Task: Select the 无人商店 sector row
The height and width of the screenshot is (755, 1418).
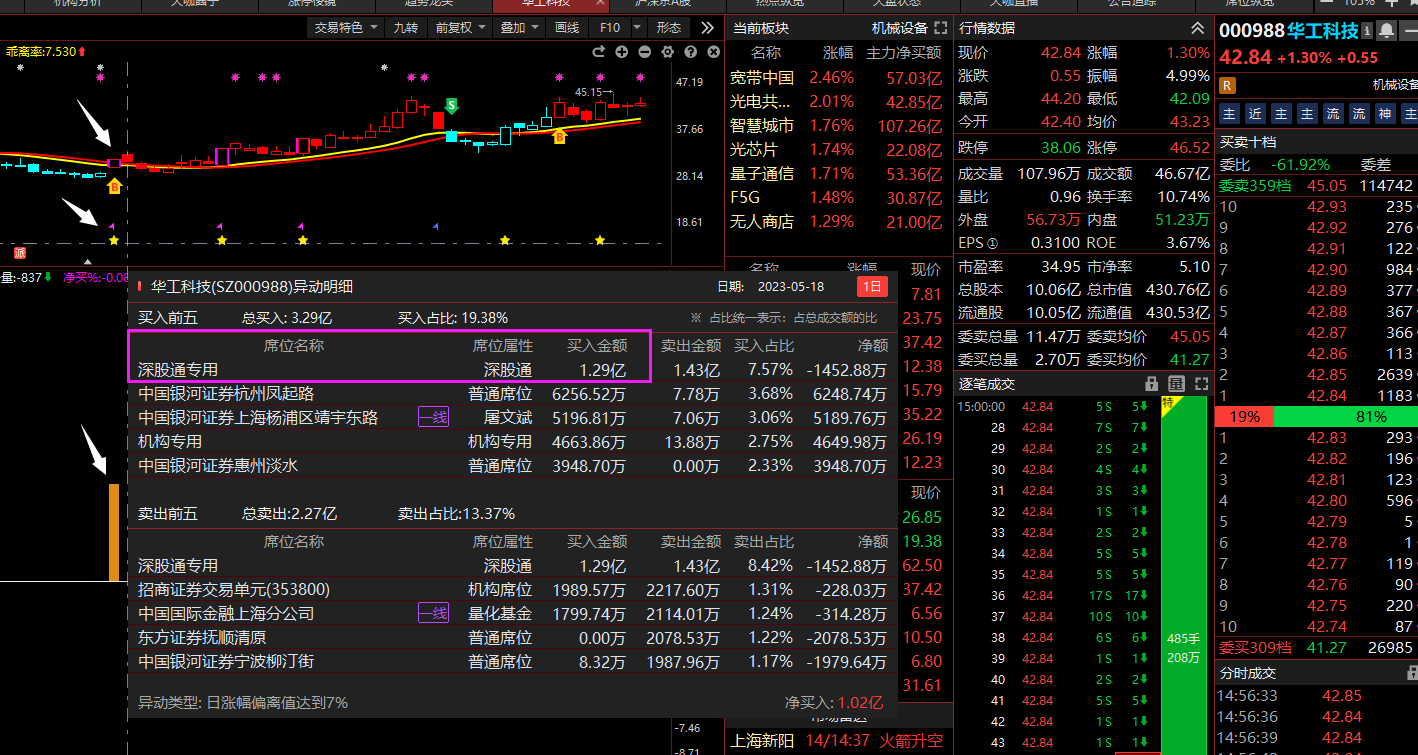Action: (836, 222)
